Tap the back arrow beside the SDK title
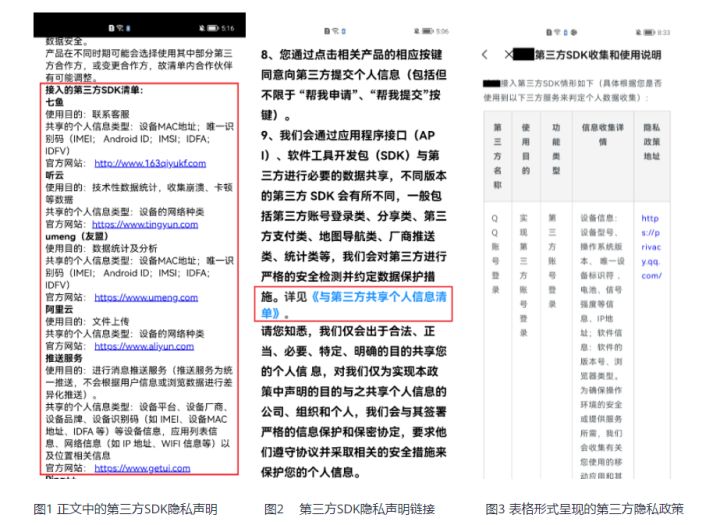 pos(485,55)
